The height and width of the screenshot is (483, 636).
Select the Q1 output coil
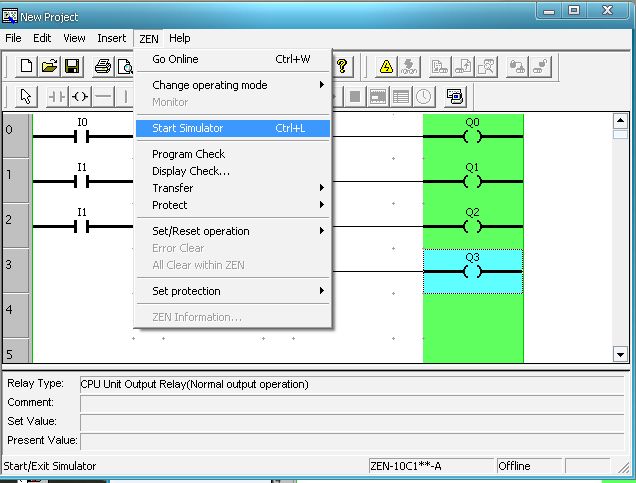(473, 181)
